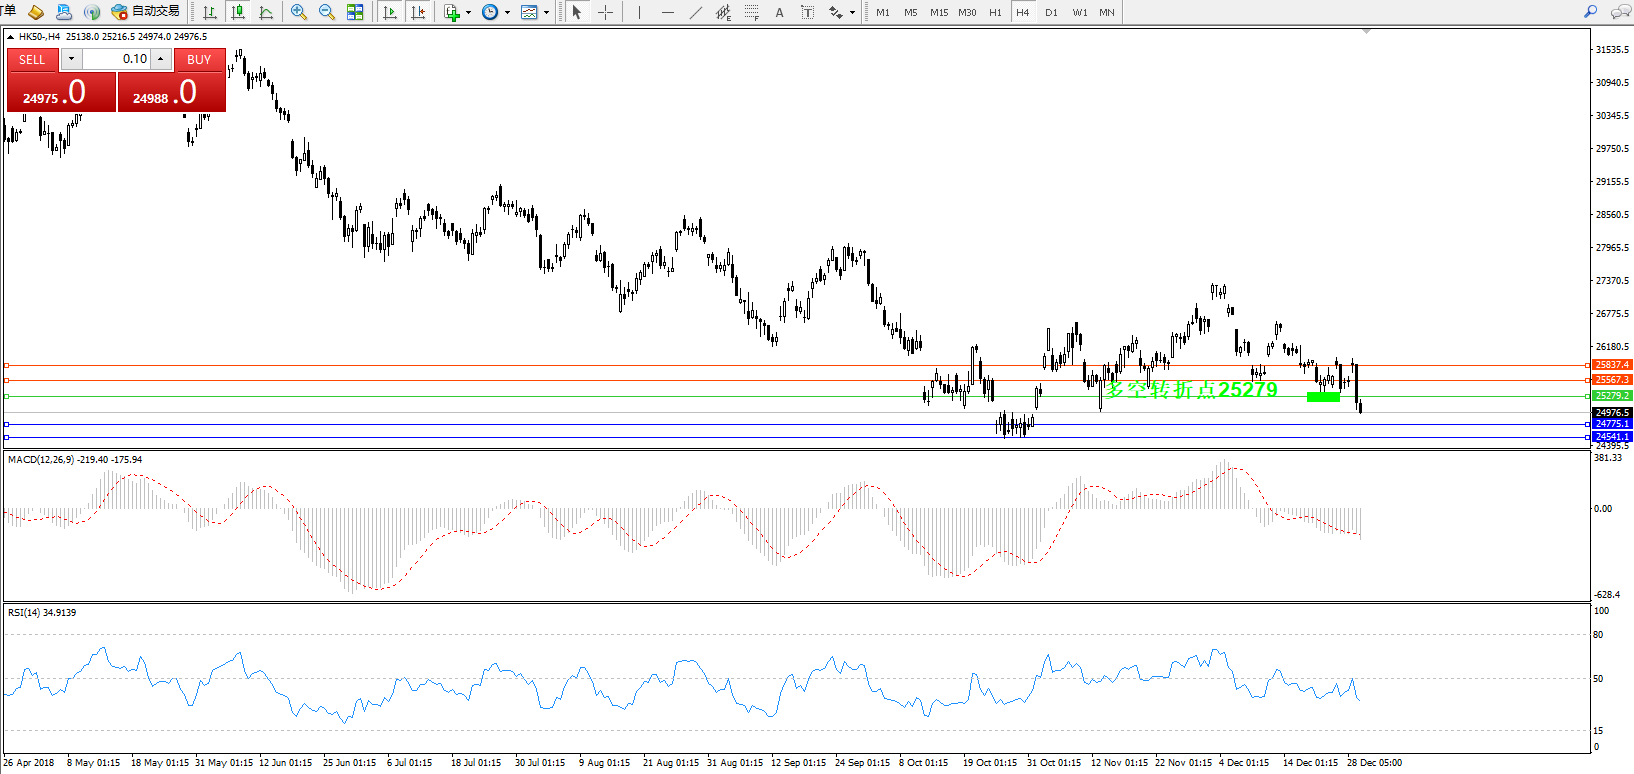This screenshot has width=1634, height=774.
Task: Click the zoom in magnifier icon
Action: 298,12
